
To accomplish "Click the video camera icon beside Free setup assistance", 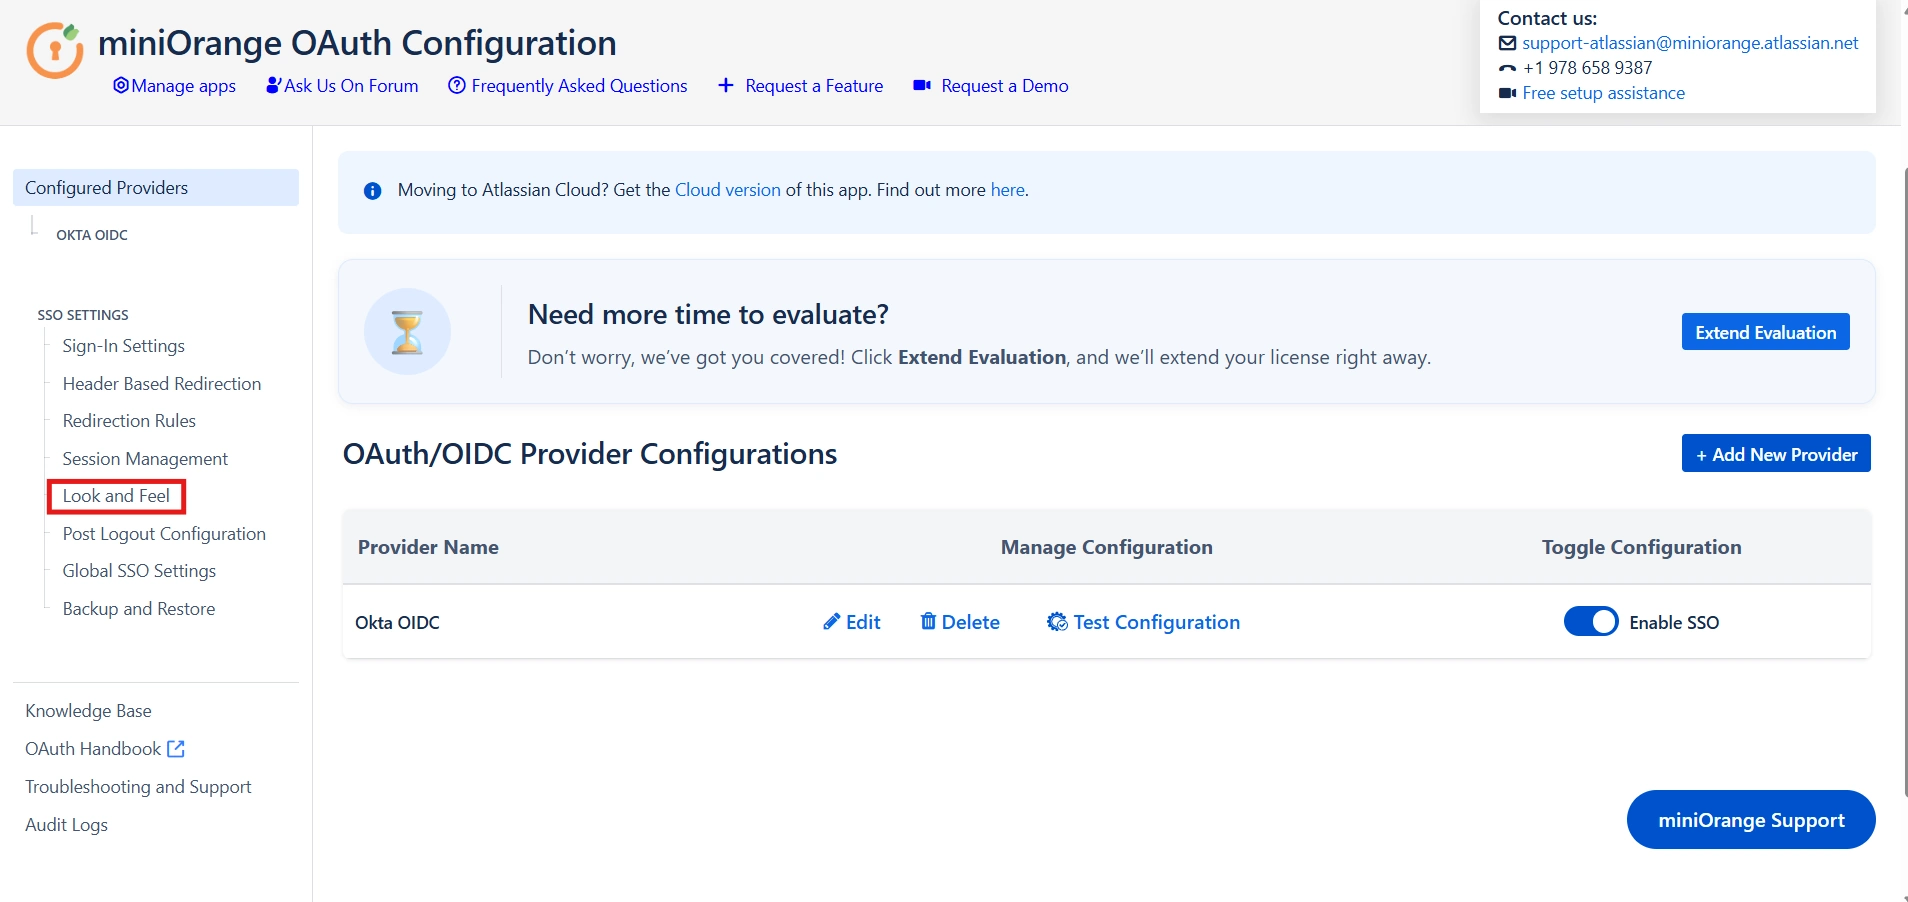I will pos(1507,93).
